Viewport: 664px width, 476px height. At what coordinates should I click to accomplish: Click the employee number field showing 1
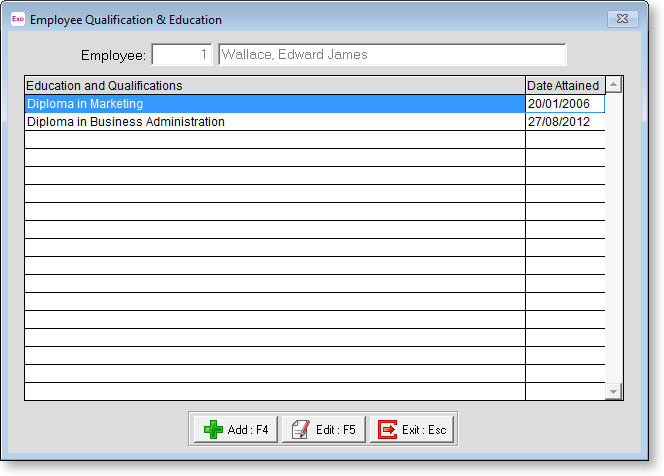point(181,55)
